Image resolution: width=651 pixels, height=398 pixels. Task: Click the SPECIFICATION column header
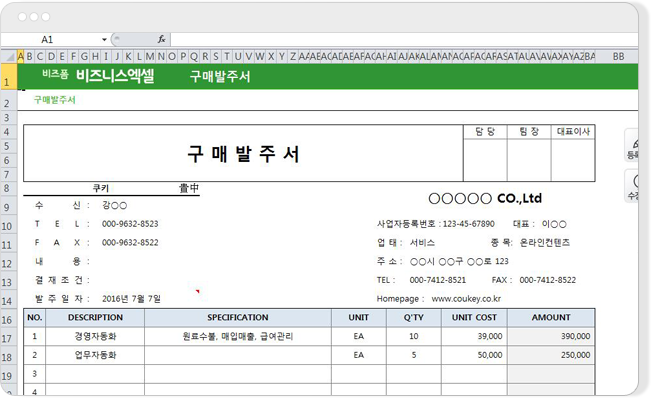(x=238, y=317)
